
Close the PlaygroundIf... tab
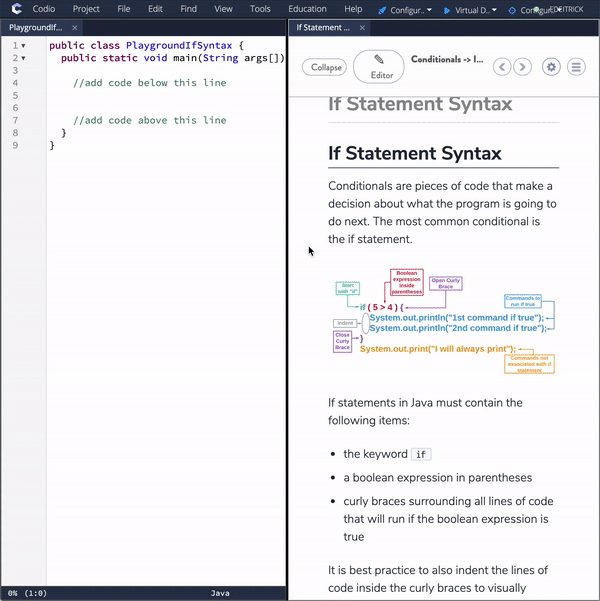click(75, 28)
